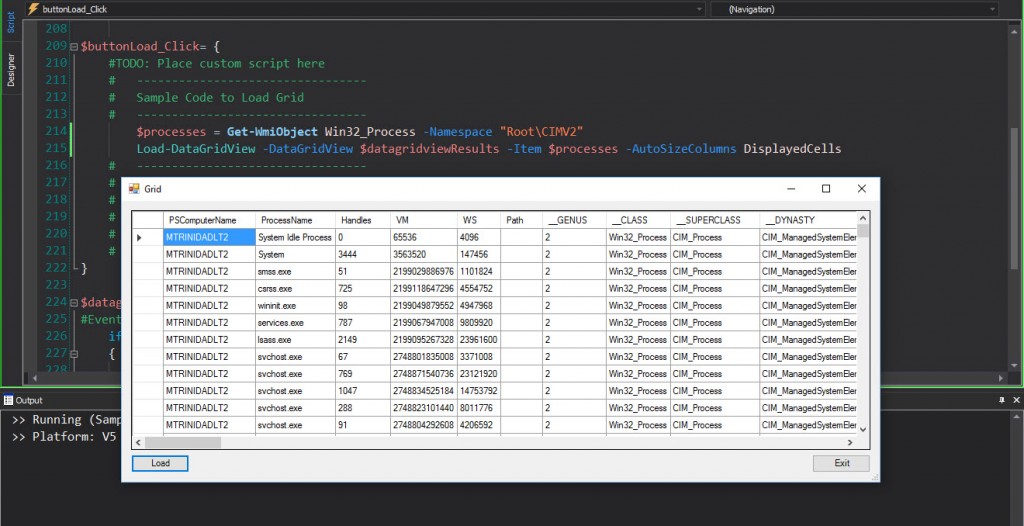Screen dimensions: 1024x526
Task: Click the Load button in Grid window
Action: coord(160,463)
